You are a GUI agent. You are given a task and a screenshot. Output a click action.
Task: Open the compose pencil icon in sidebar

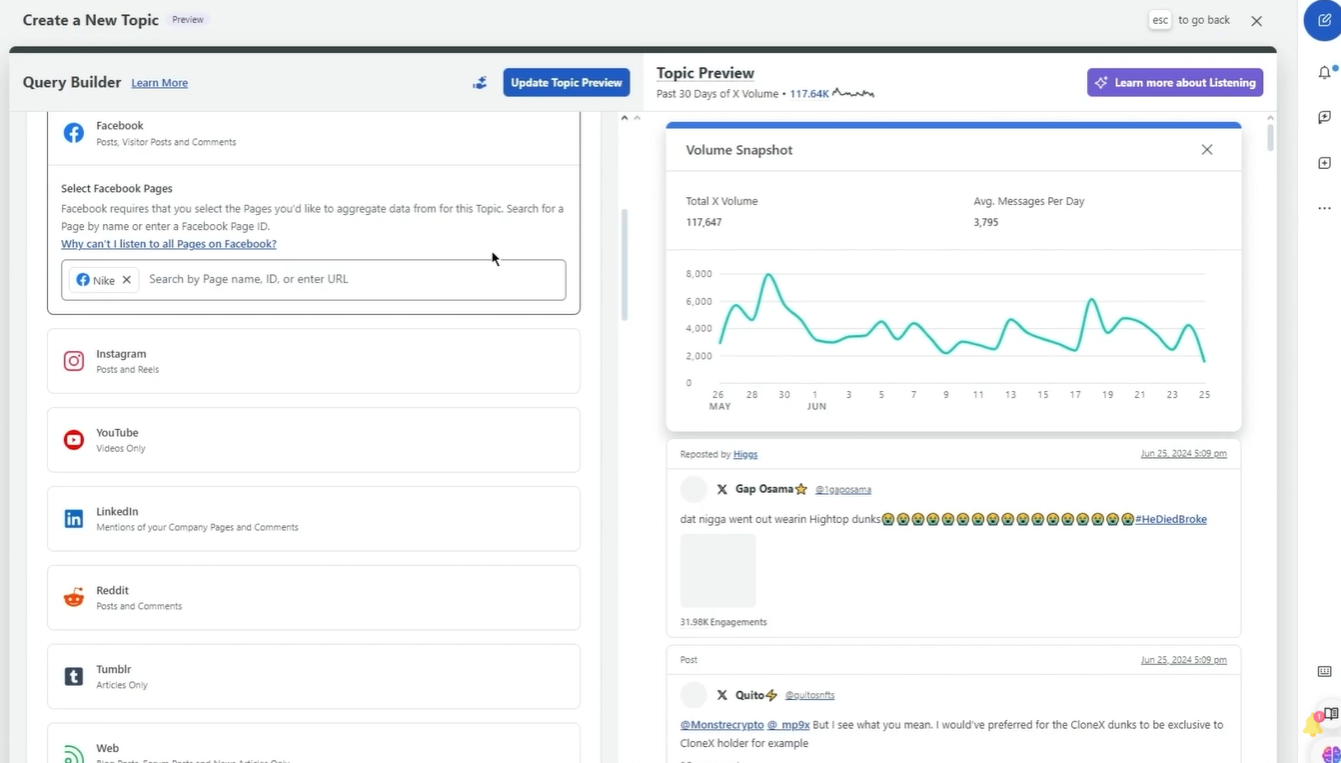coord(1324,20)
